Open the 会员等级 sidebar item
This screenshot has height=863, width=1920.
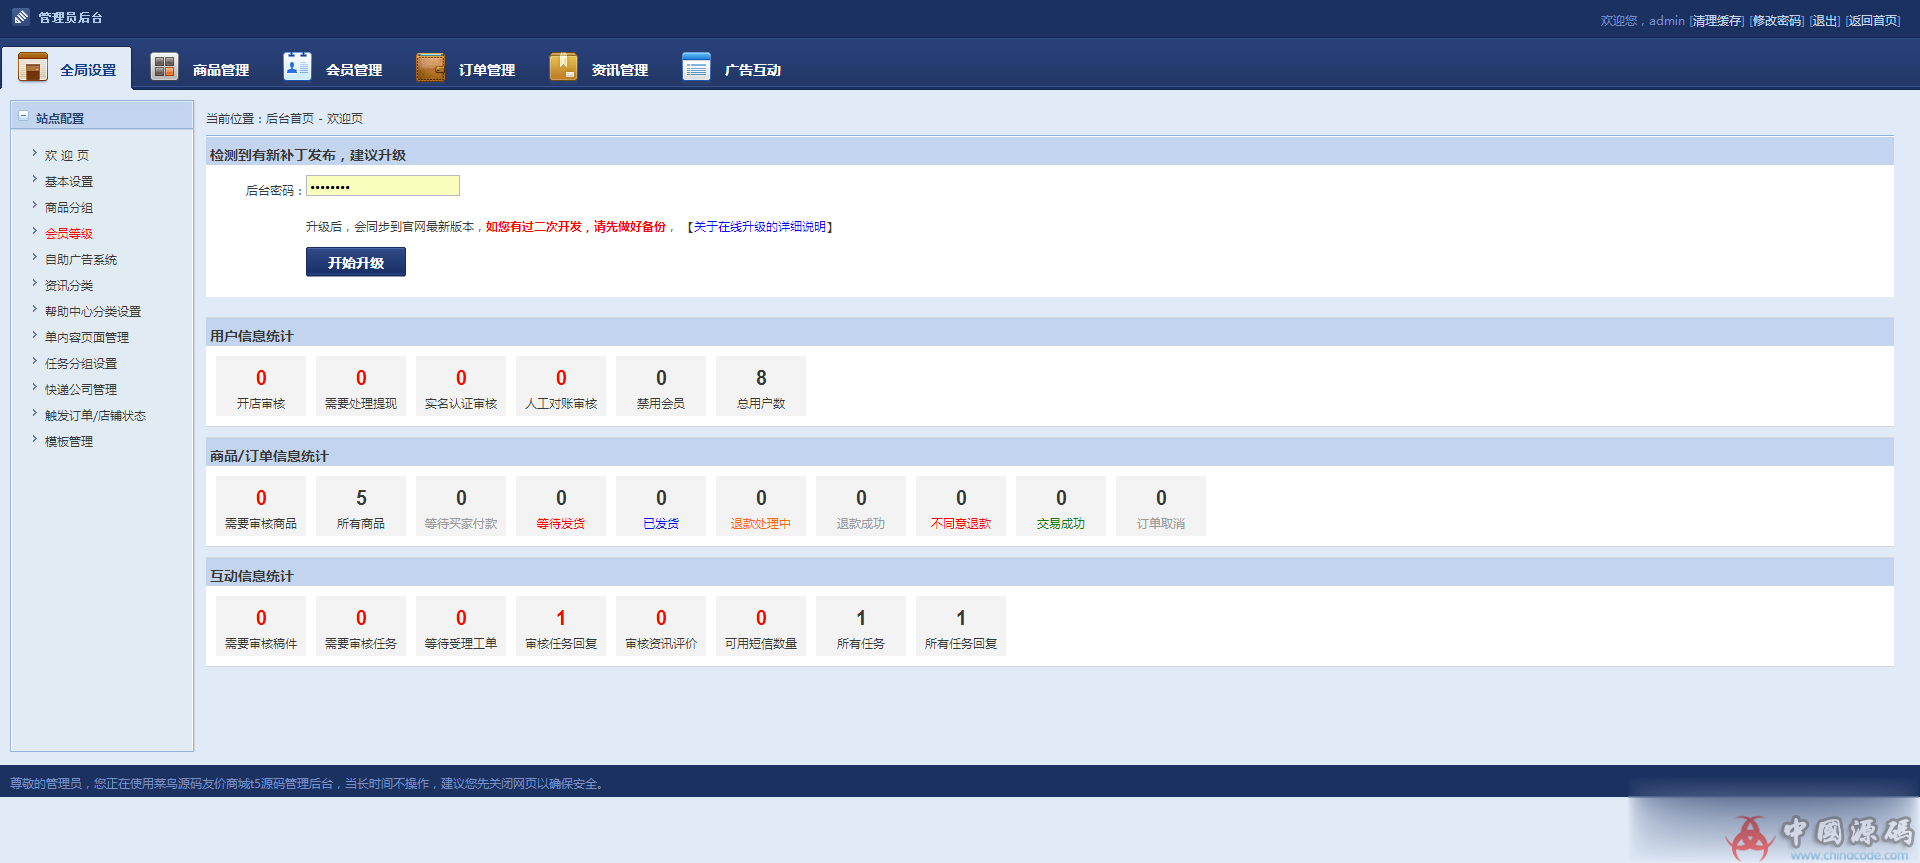68,234
